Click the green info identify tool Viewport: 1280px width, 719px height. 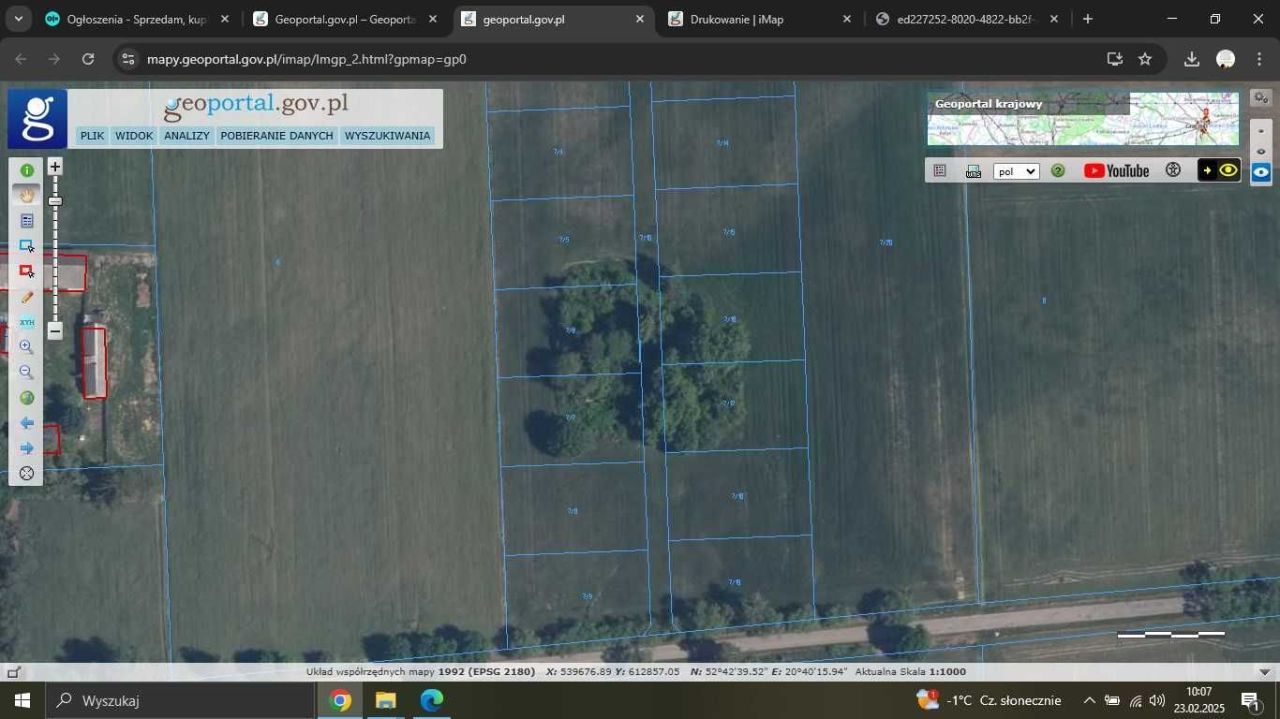(x=27, y=171)
